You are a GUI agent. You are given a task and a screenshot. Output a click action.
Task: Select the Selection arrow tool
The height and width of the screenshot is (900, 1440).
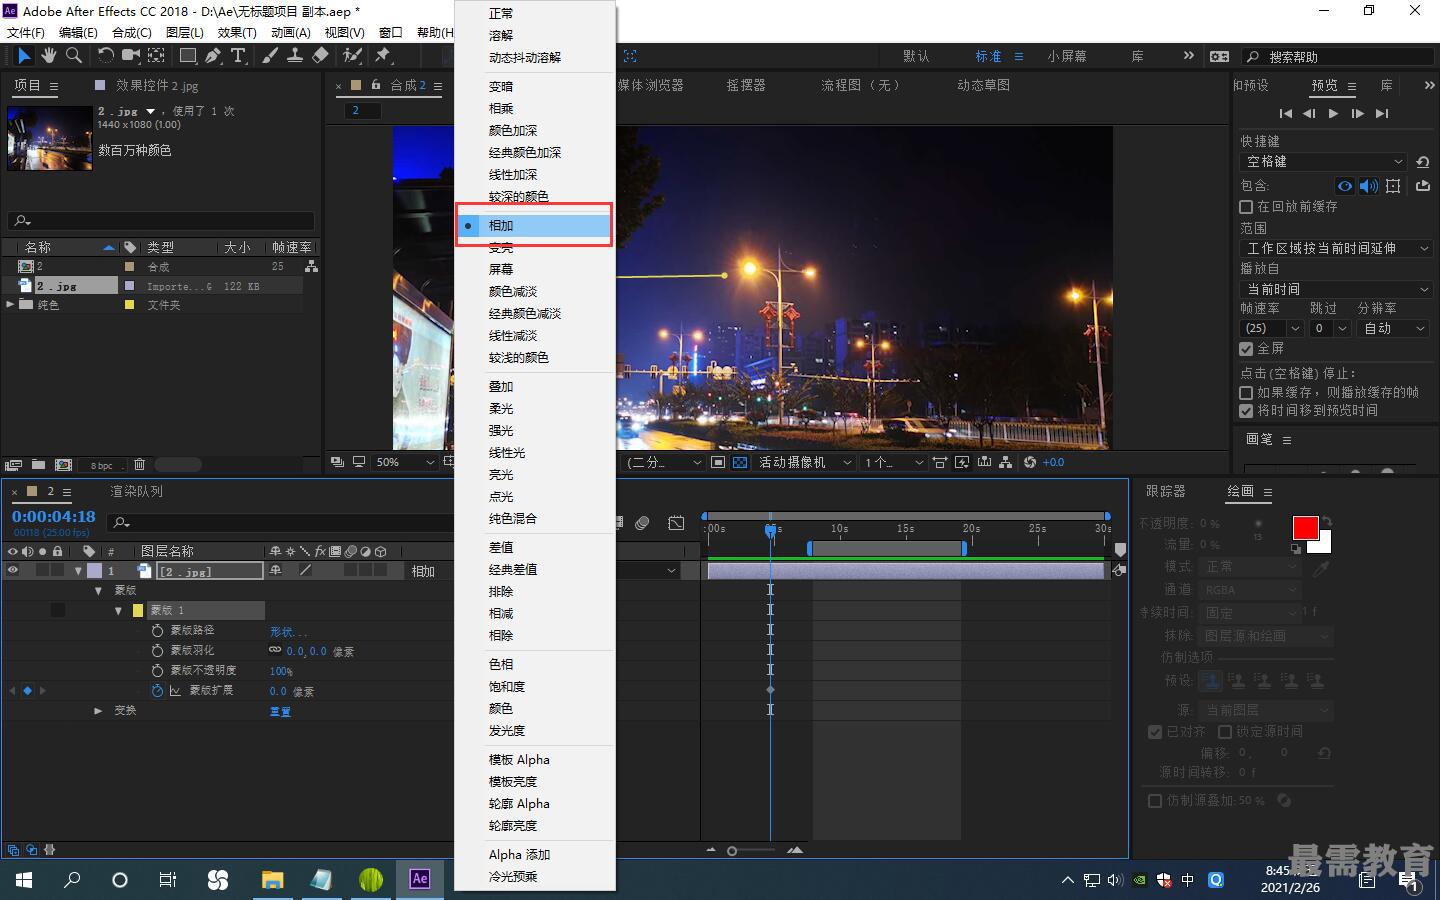pos(24,56)
